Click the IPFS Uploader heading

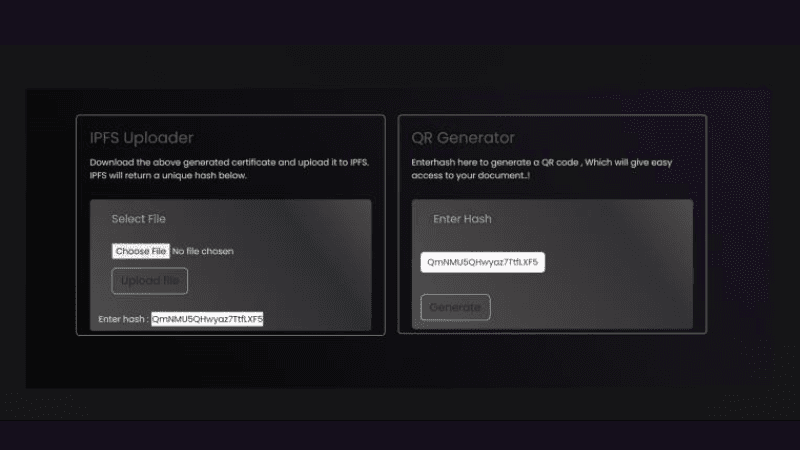click(141, 138)
